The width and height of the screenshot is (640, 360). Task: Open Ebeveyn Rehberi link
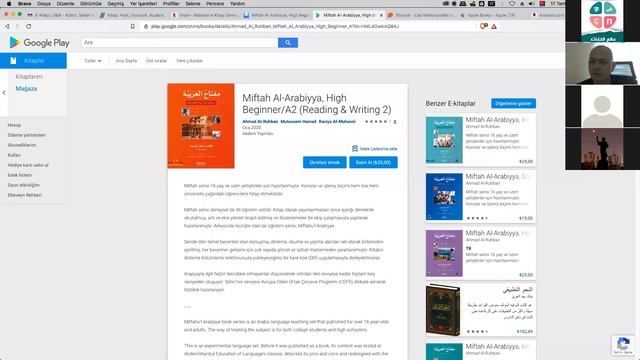point(24,195)
